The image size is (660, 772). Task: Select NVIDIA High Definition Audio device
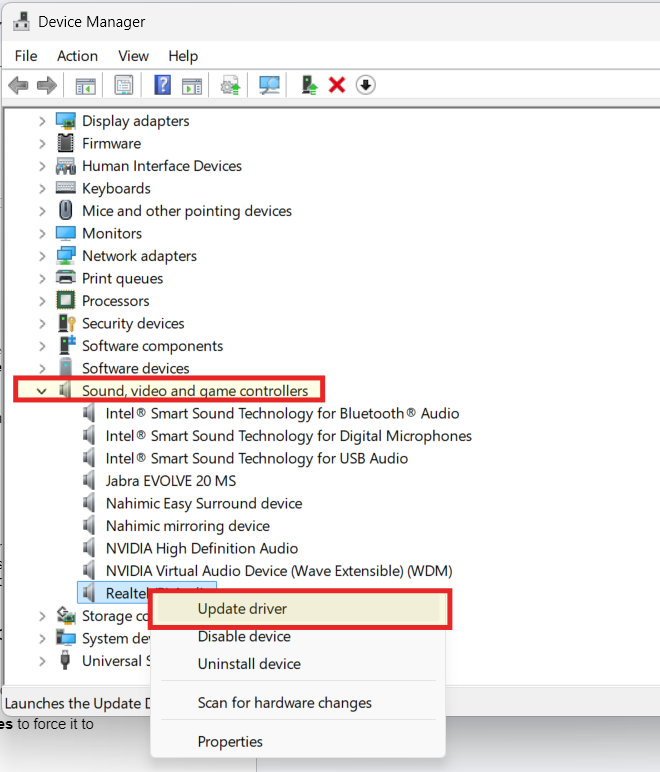point(201,548)
